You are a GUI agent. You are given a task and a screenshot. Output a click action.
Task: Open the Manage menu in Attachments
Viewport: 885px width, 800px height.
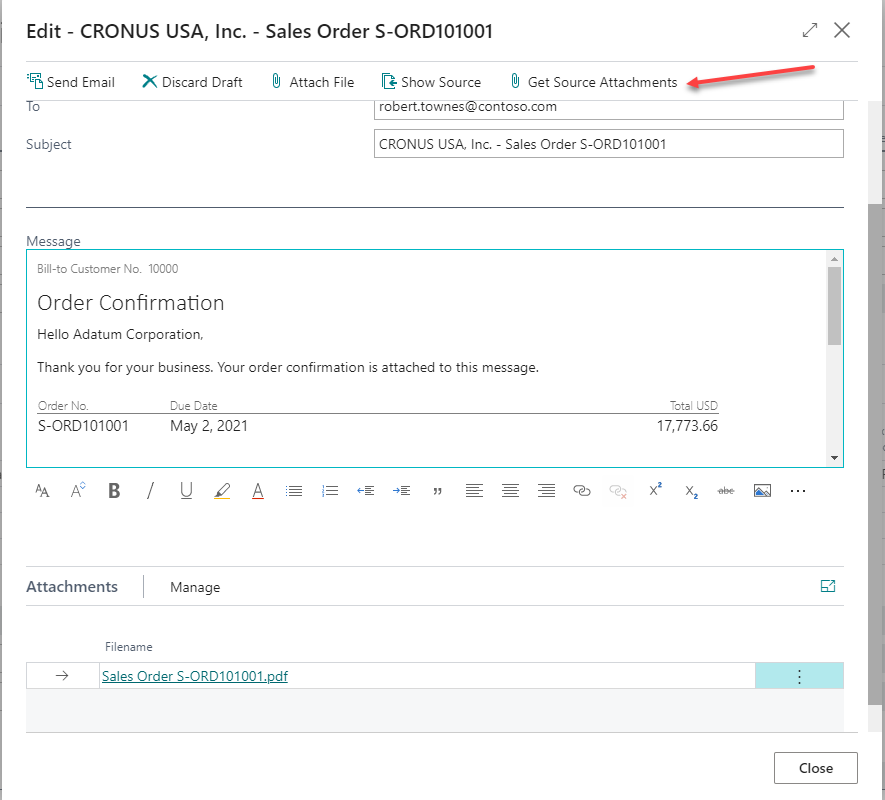194,587
